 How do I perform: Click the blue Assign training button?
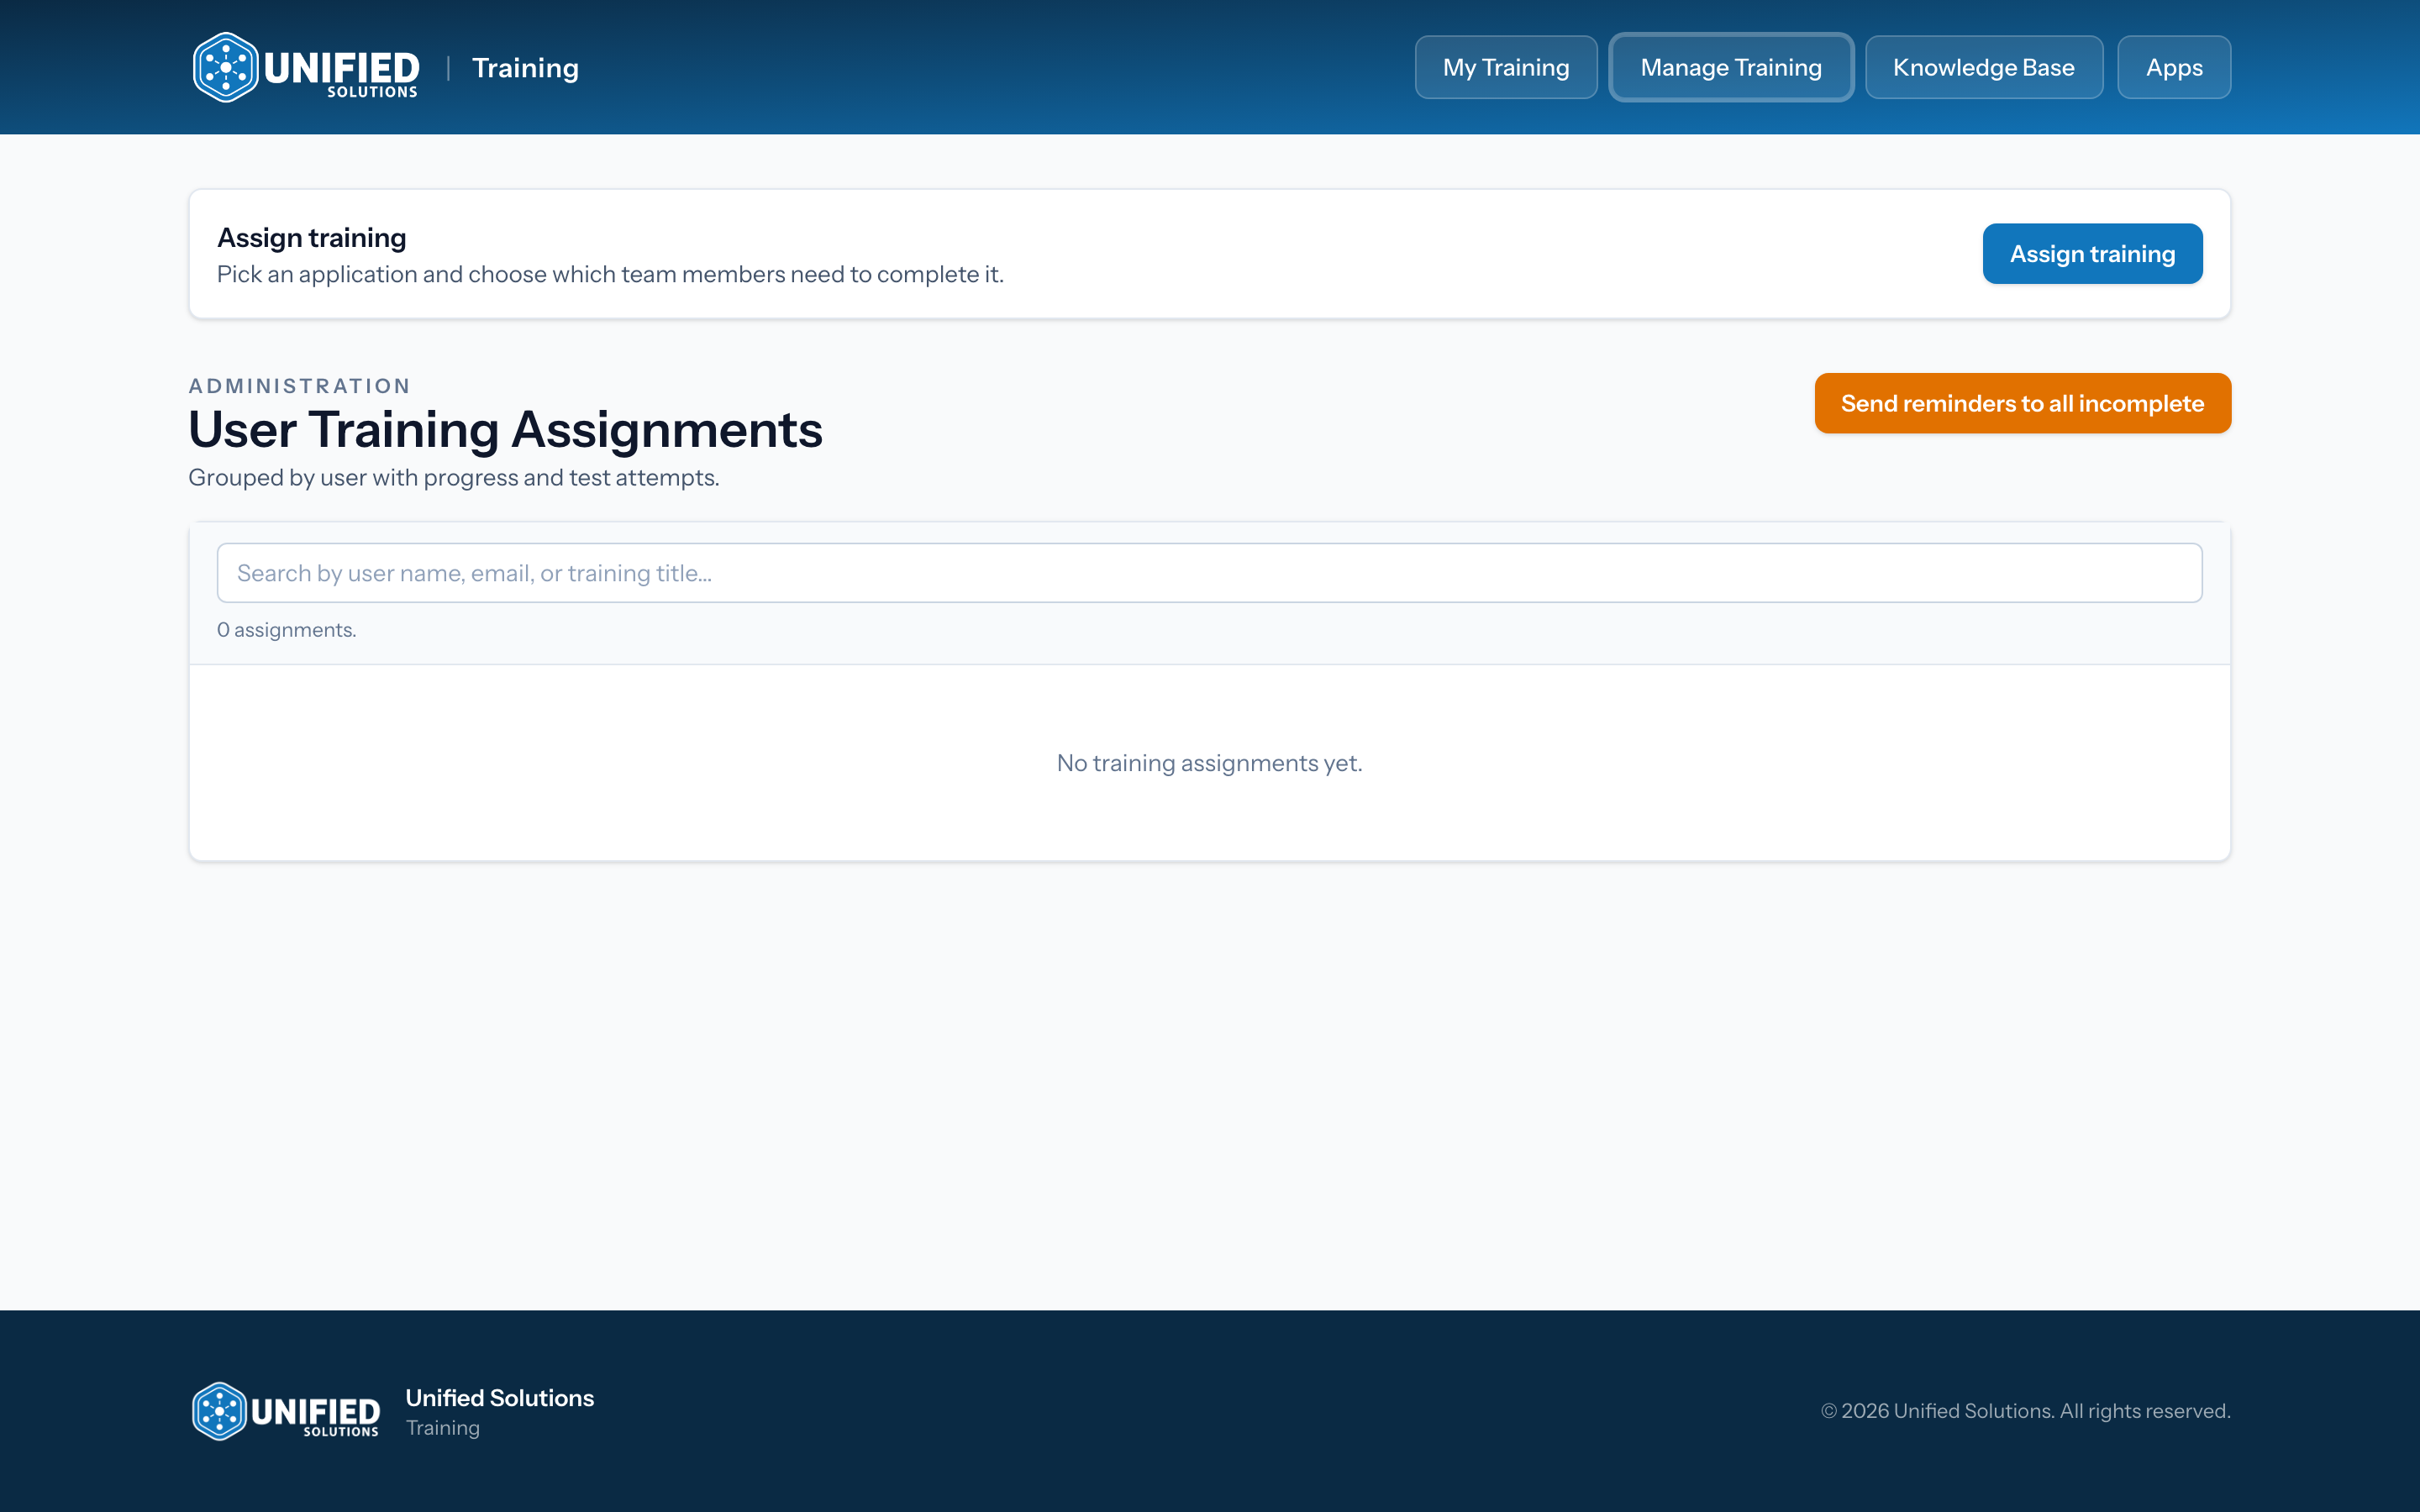[2092, 254]
